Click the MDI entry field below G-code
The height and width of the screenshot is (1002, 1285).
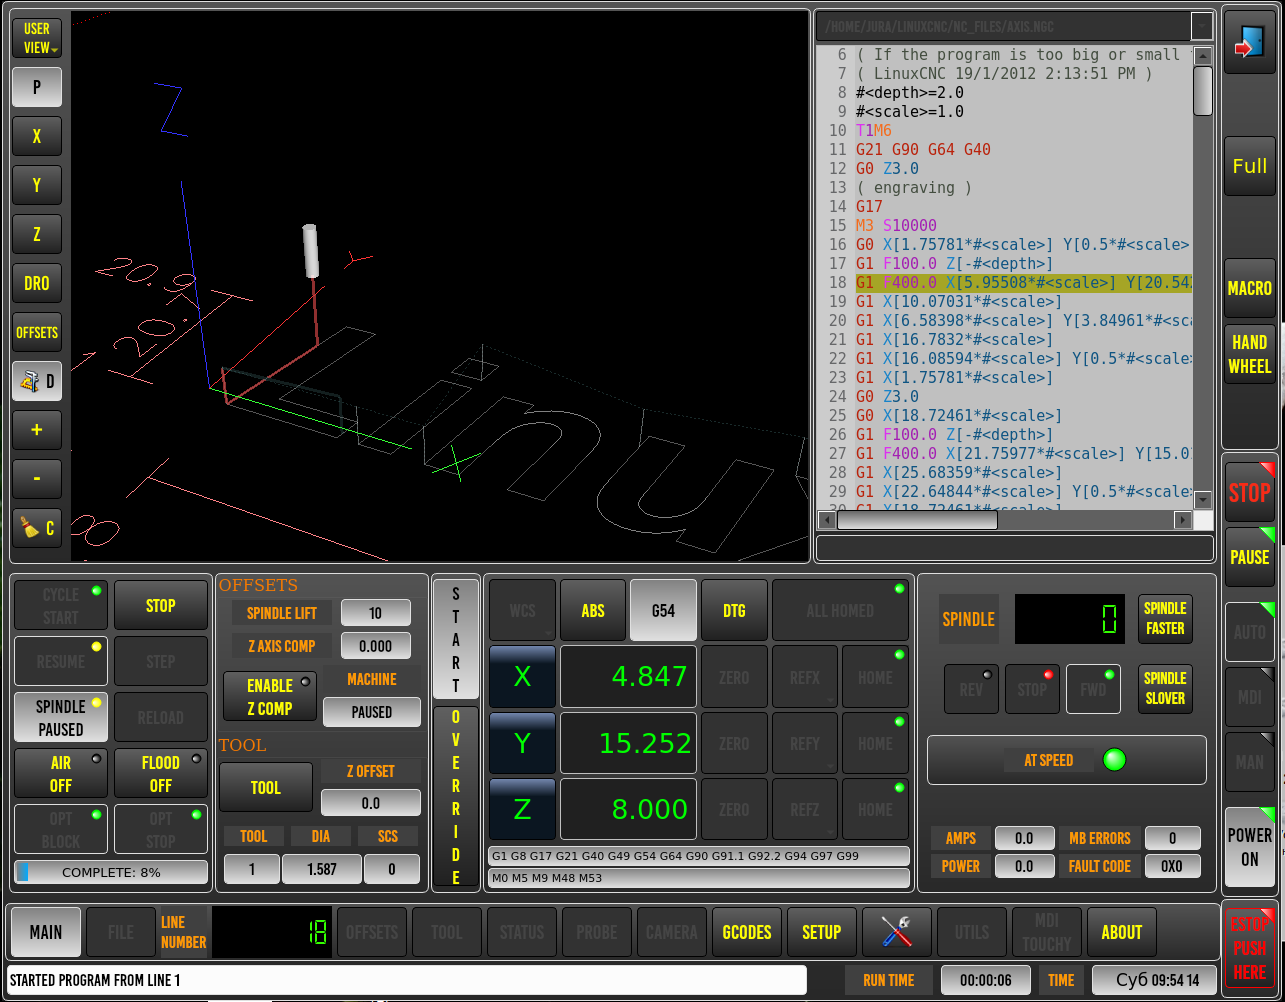point(1015,548)
